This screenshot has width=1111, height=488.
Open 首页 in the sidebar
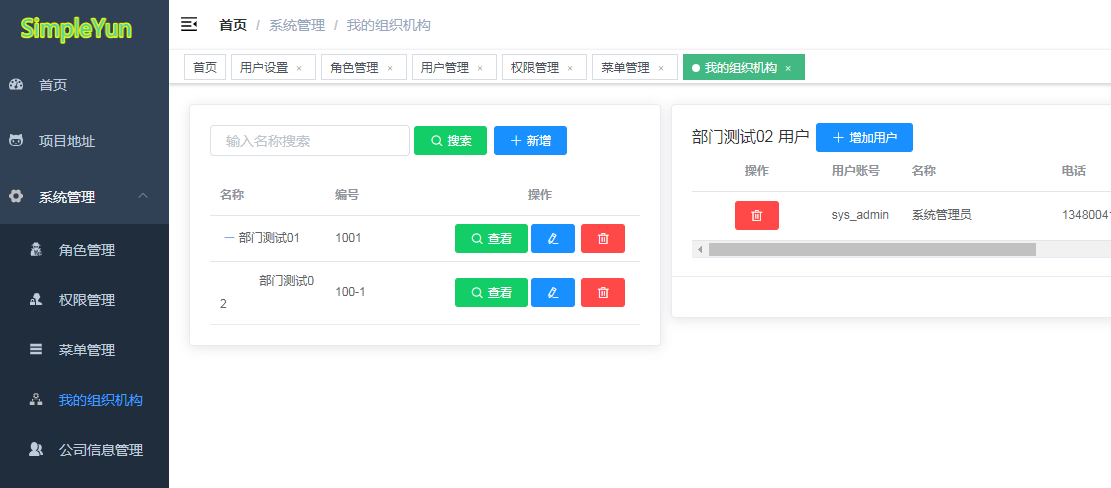tap(84, 85)
